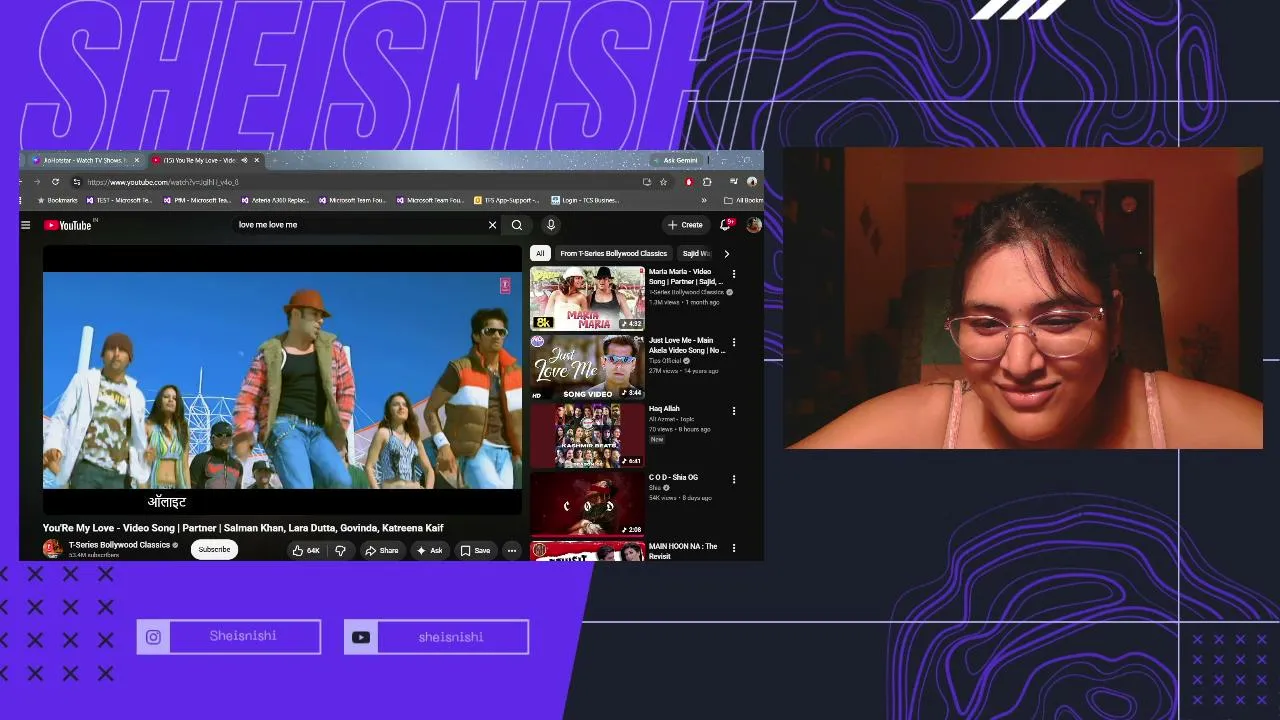Close the JioHotstar tab
The image size is (1280, 720).
pyautogui.click(x=137, y=160)
